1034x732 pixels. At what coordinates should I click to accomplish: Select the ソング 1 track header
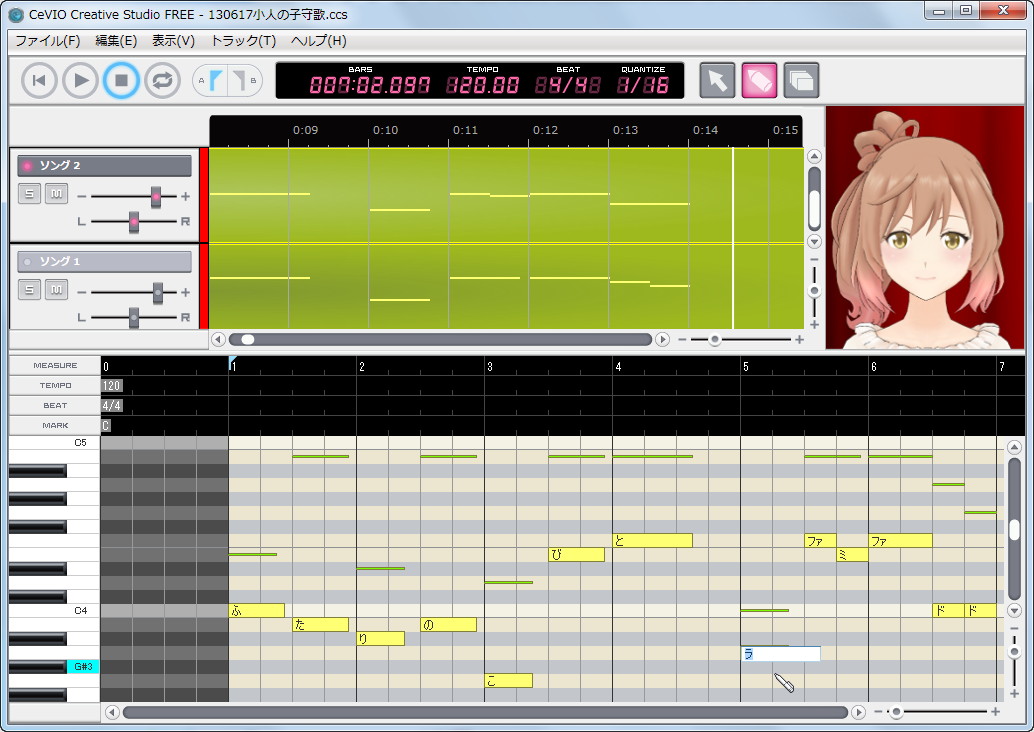(x=103, y=261)
